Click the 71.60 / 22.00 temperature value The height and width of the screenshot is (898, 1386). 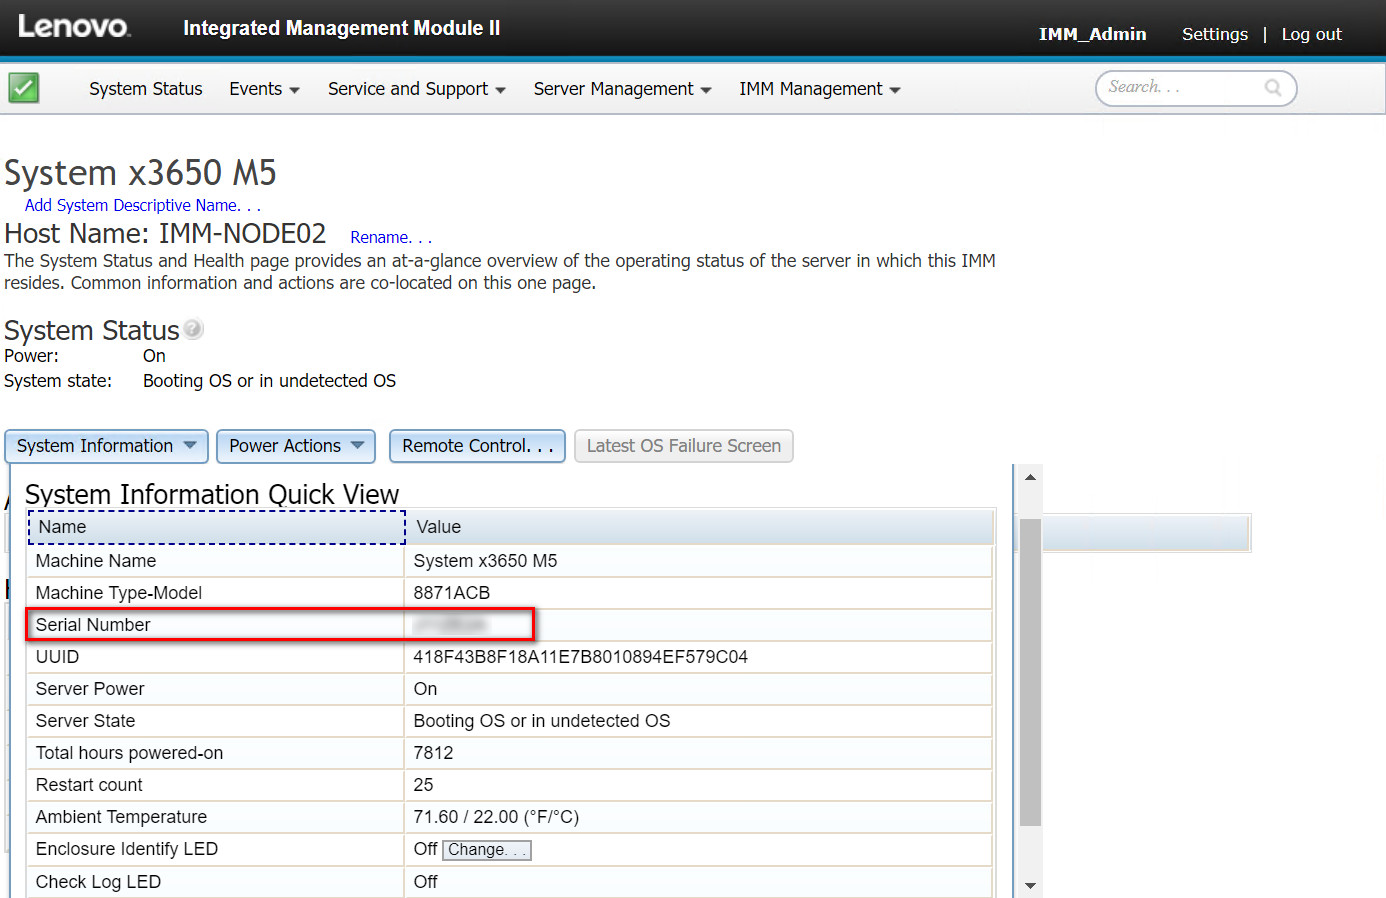click(496, 817)
